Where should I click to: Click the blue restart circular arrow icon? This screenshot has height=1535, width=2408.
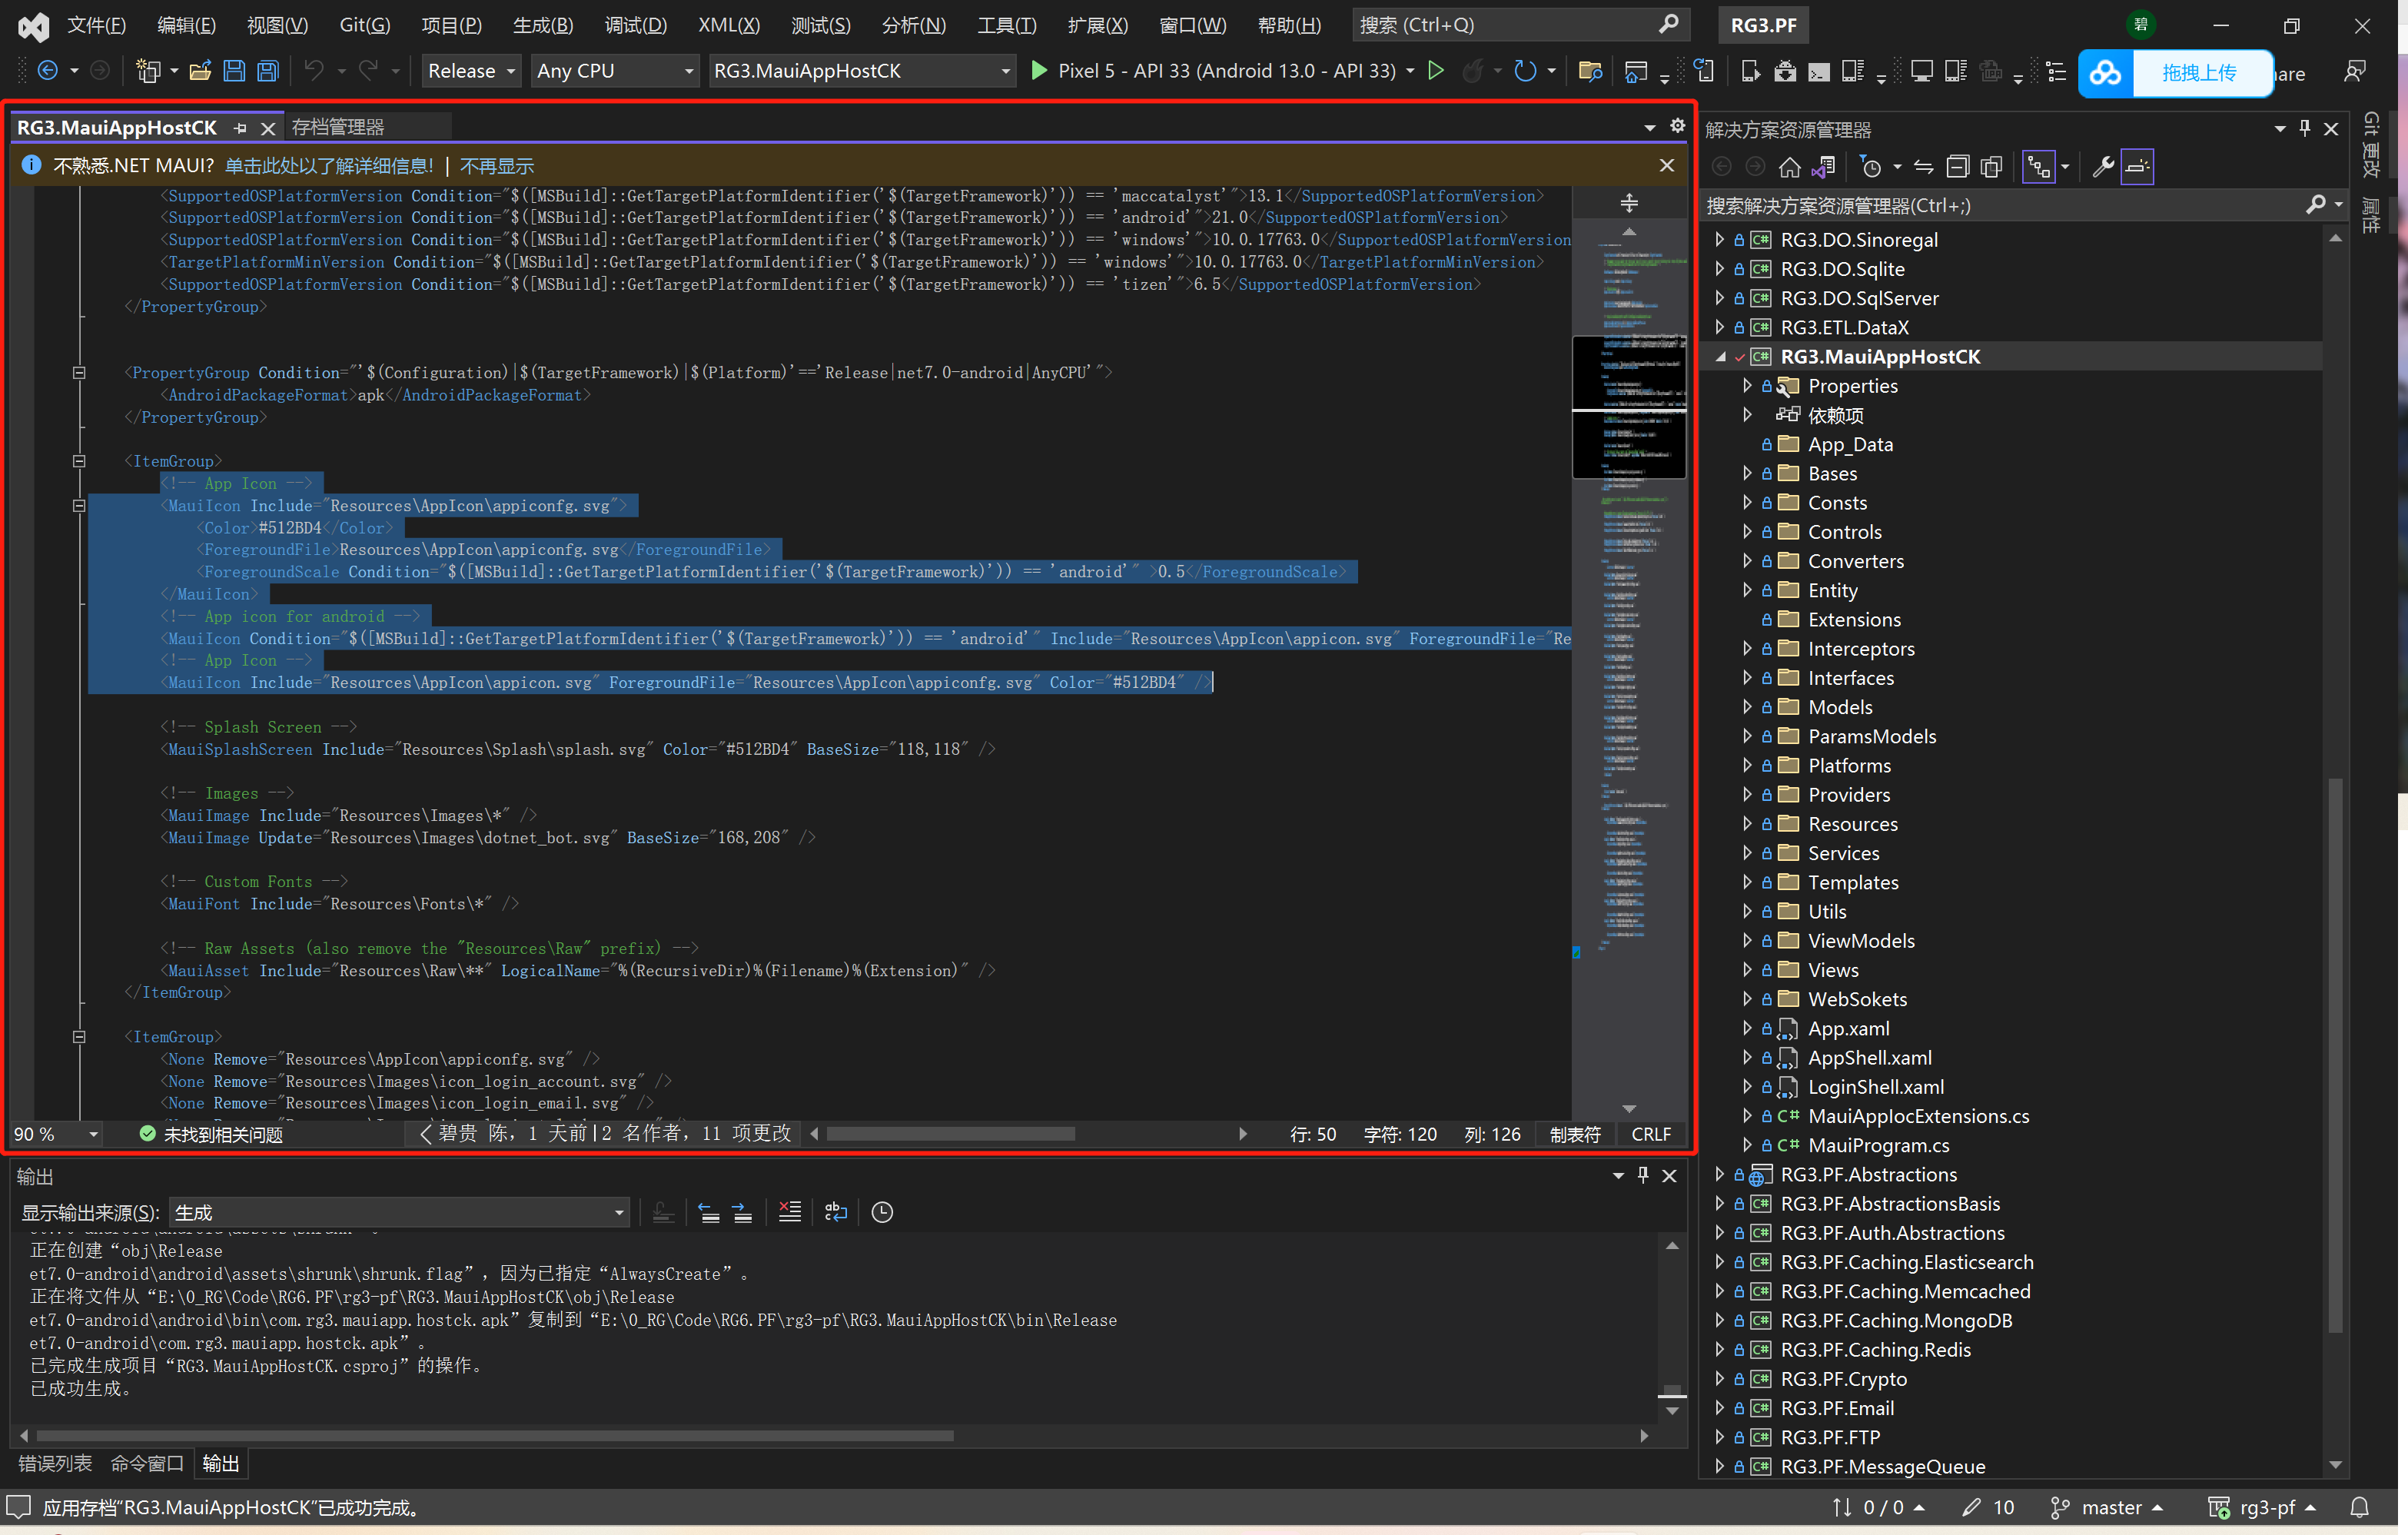pyautogui.click(x=1524, y=71)
